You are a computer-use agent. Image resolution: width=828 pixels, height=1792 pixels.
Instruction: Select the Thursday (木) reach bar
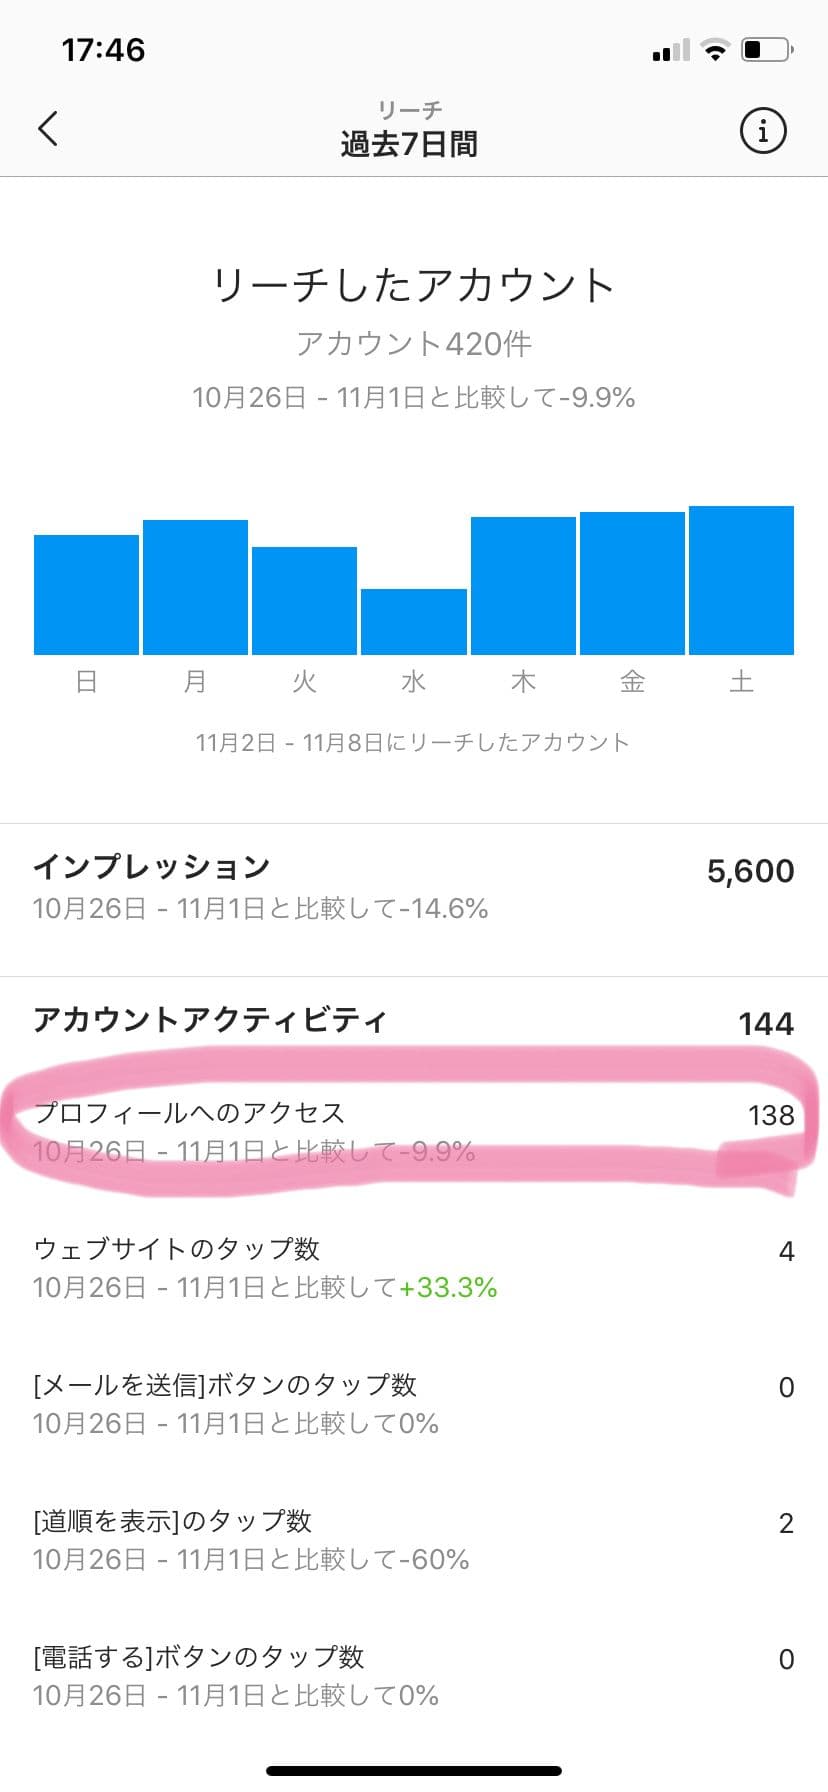click(x=523, y=586)
